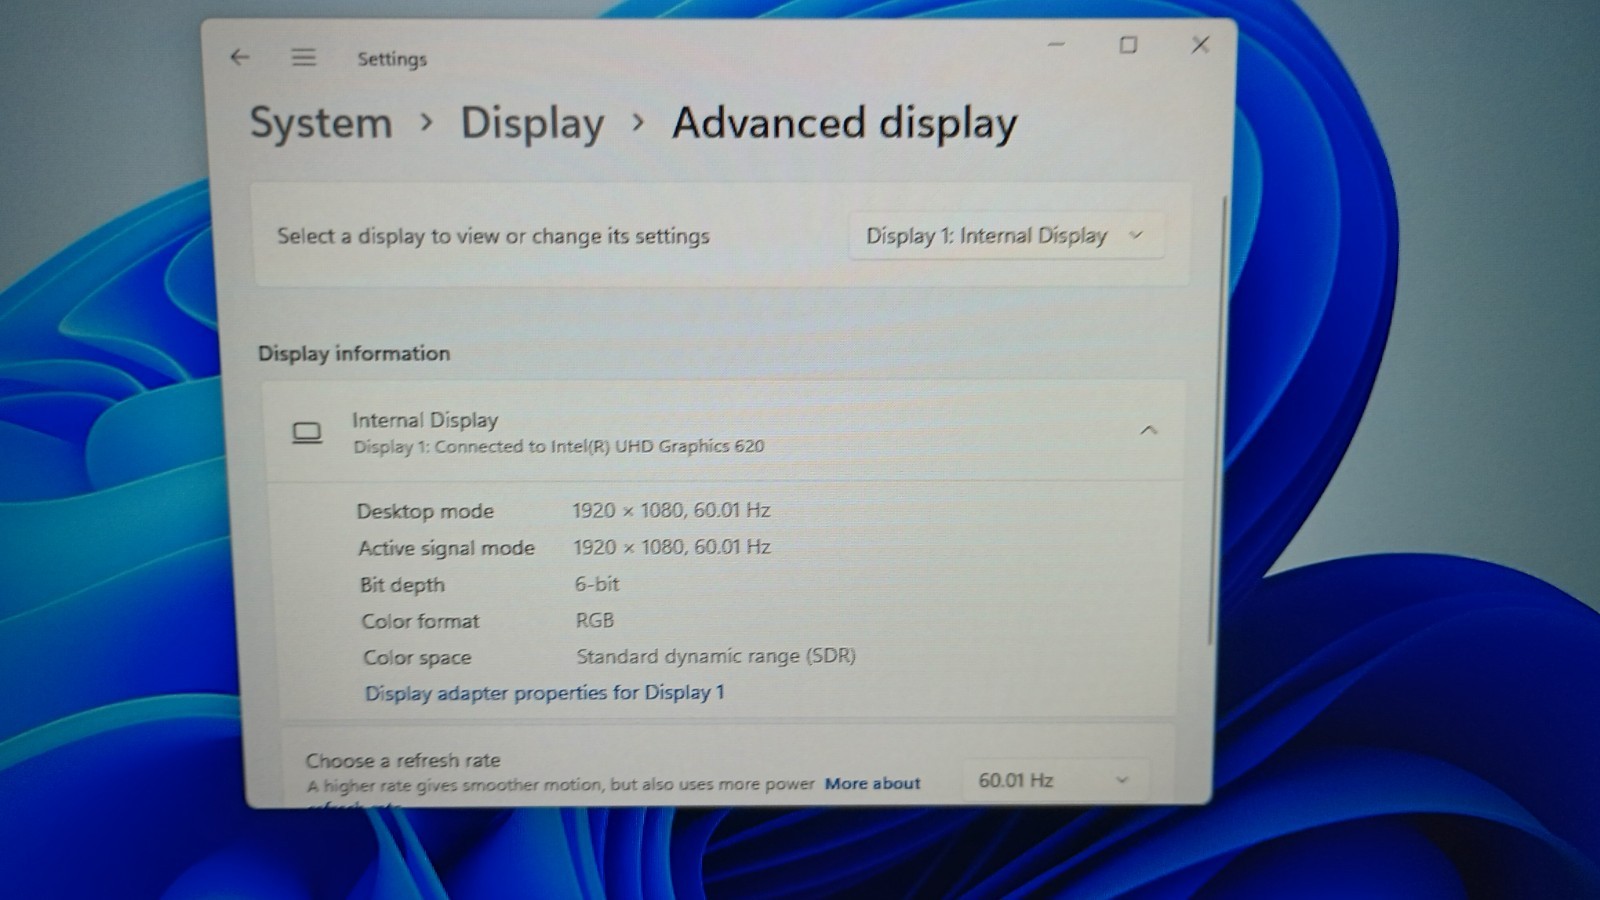This screenshot has width=1600, height=900.
Task: Close the Settings window
Action: (x=1200, y=45)
